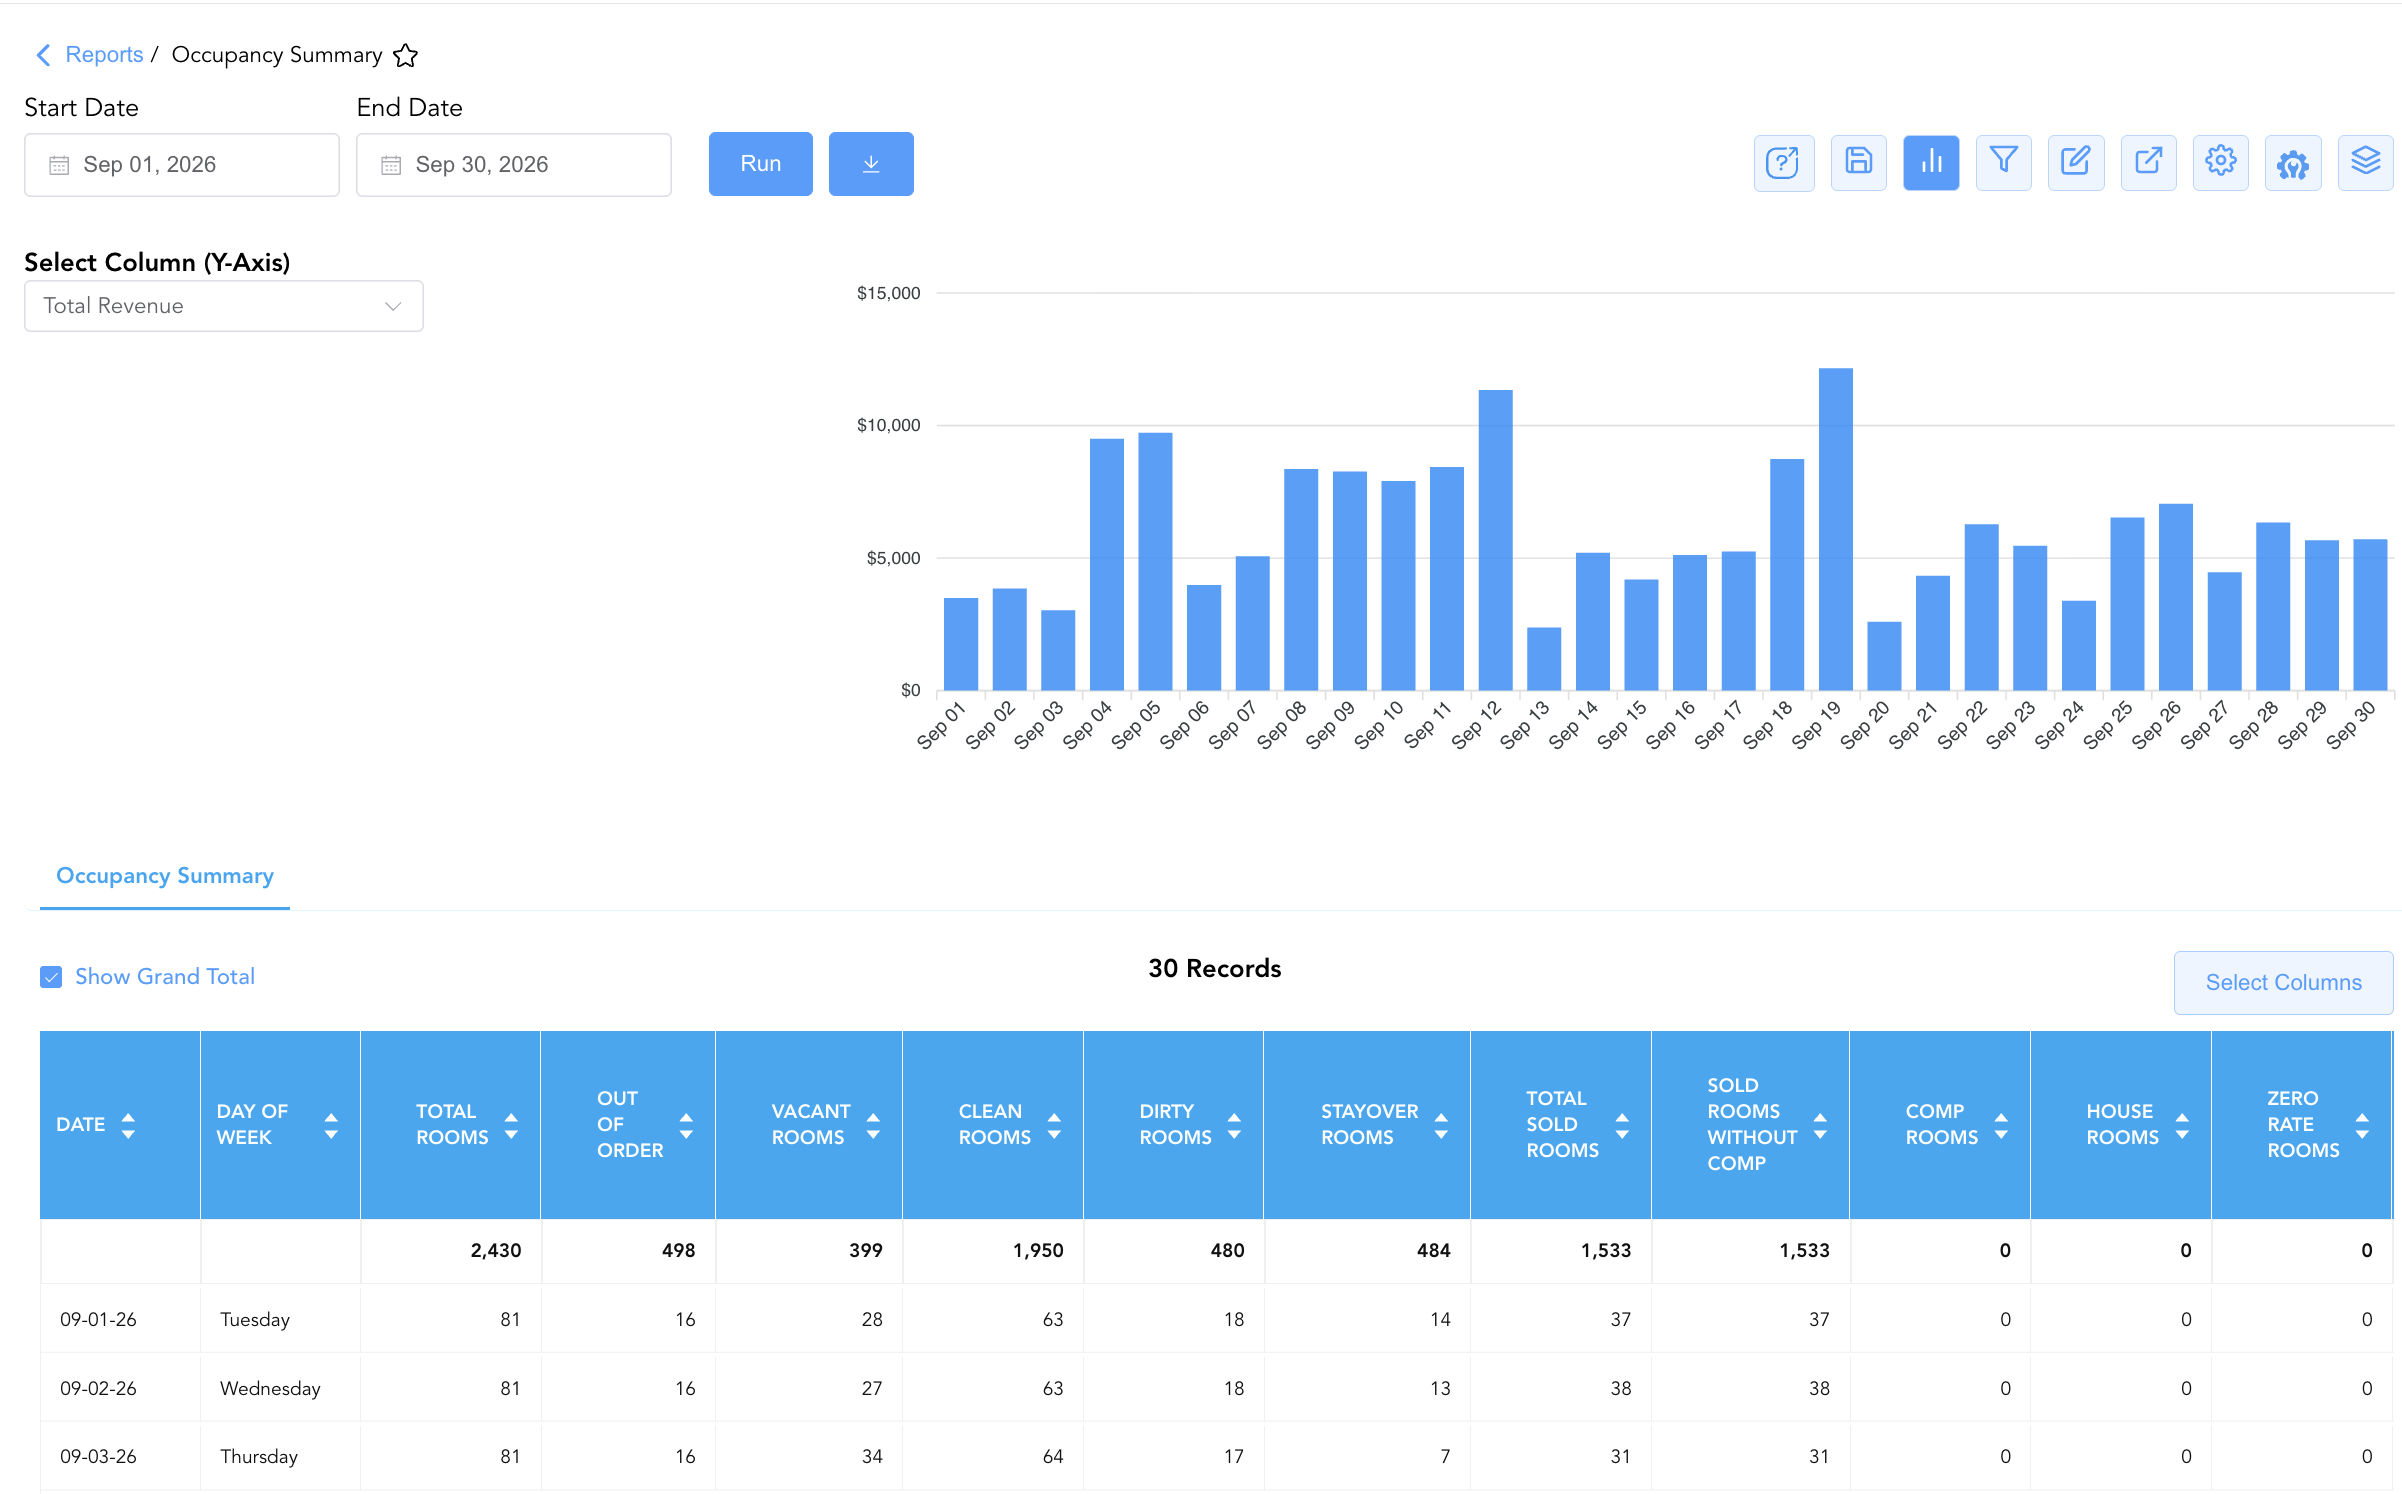The height and width of the screenshot is (1494, 2402).
Task: Sort by TOTAL SOLD ROOMS column
Action: tap(1622, 1125)
